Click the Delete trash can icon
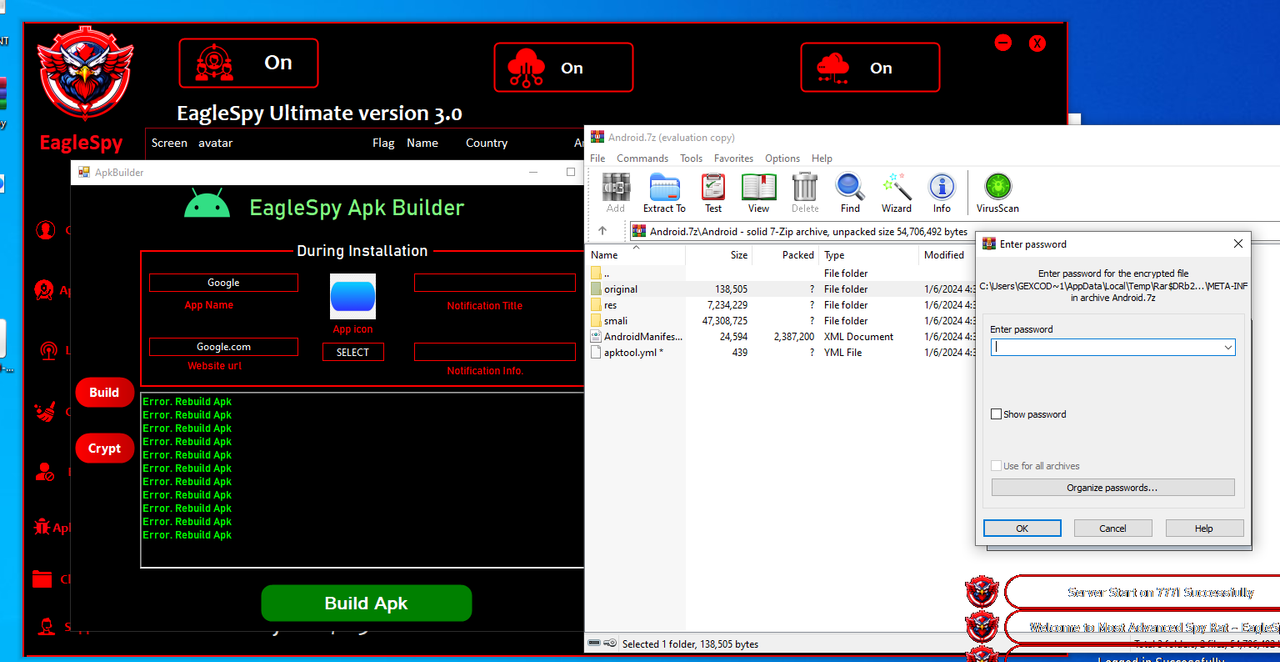This screenshot has width=1280, height=662. point(805,193)
